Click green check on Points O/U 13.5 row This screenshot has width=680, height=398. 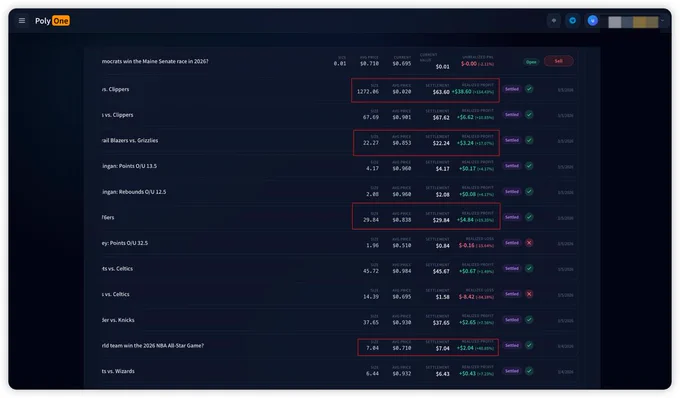pyautogui.click(x=529, y=166)
